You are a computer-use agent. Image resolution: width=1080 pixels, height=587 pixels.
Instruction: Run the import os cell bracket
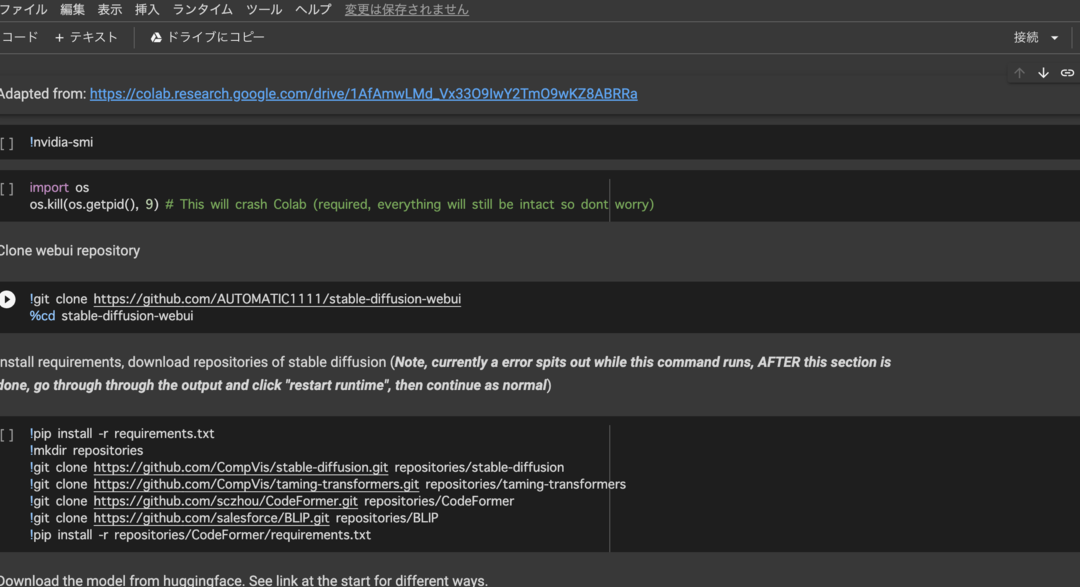pos(7,188)
